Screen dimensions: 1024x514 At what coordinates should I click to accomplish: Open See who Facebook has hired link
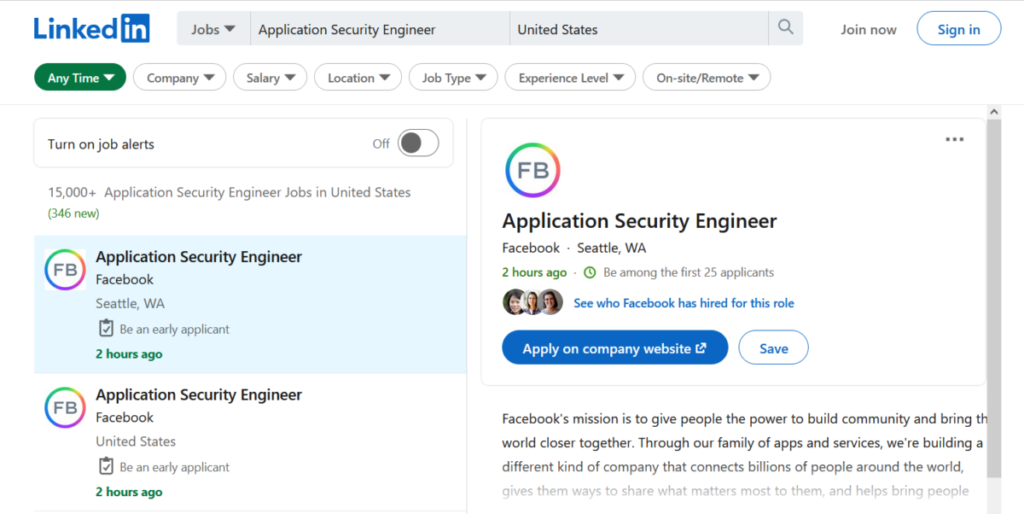684,303
